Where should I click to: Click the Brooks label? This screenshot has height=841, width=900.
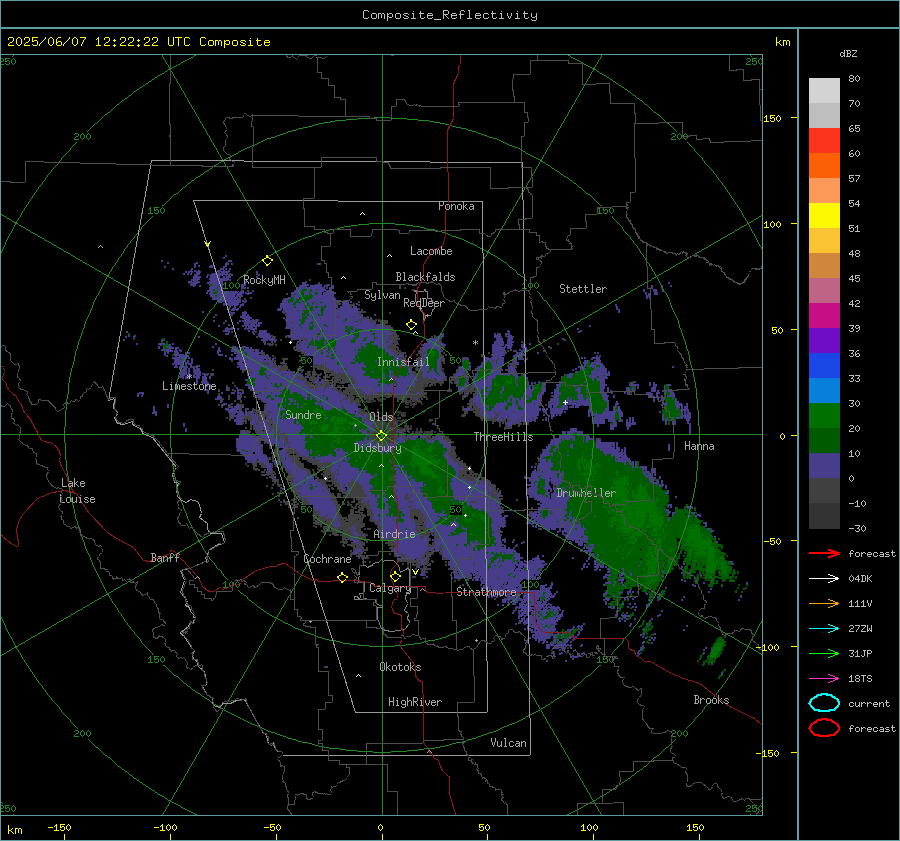711,700
